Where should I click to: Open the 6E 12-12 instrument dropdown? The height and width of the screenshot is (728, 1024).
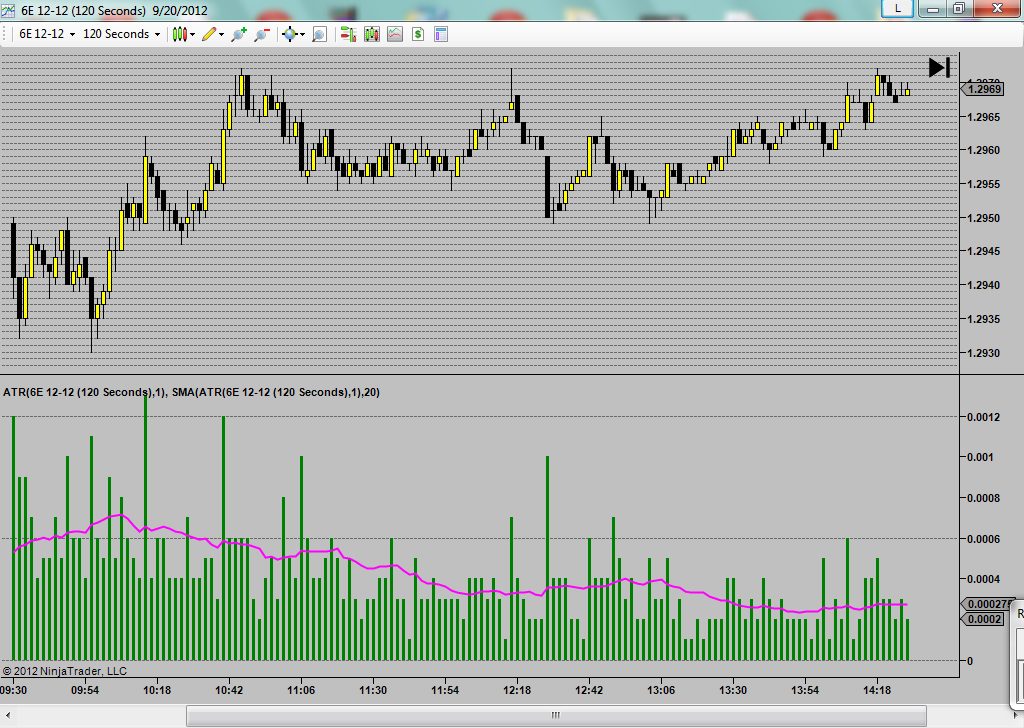tap(46, 34)
